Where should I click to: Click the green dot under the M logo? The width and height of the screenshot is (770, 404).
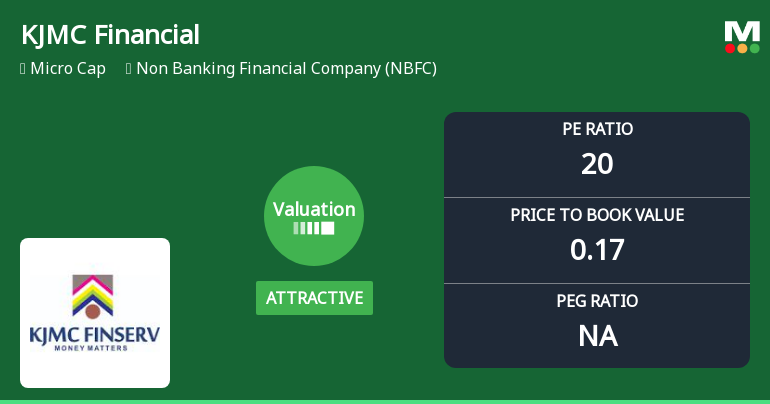click(x=754, y=48)
